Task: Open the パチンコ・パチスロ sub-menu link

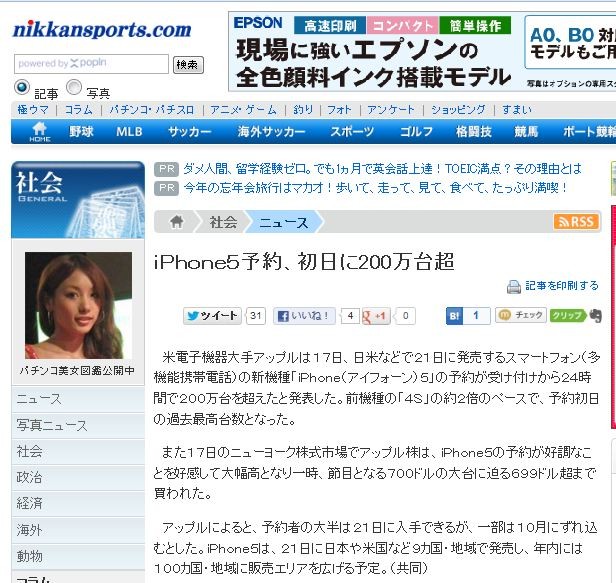Action: point(152,110)
